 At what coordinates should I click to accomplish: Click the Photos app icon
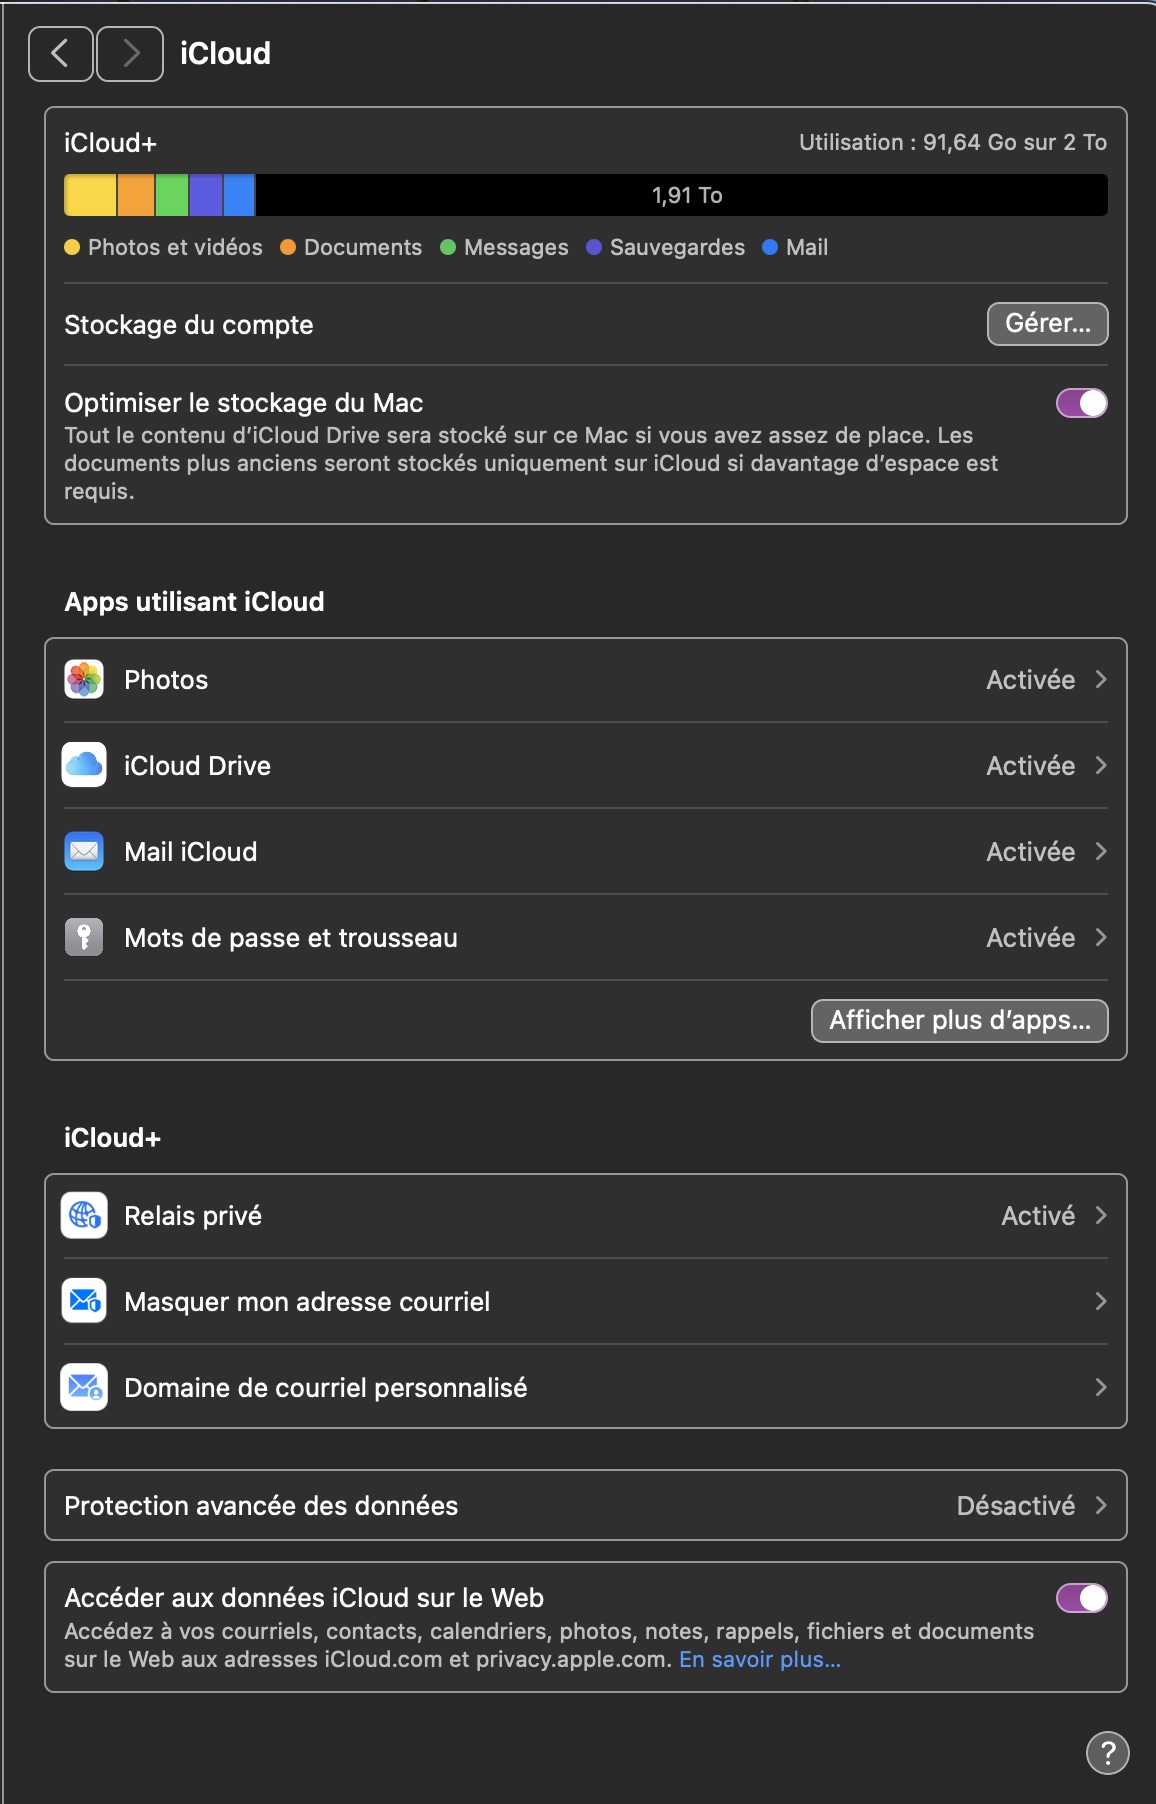coord(84,680)
